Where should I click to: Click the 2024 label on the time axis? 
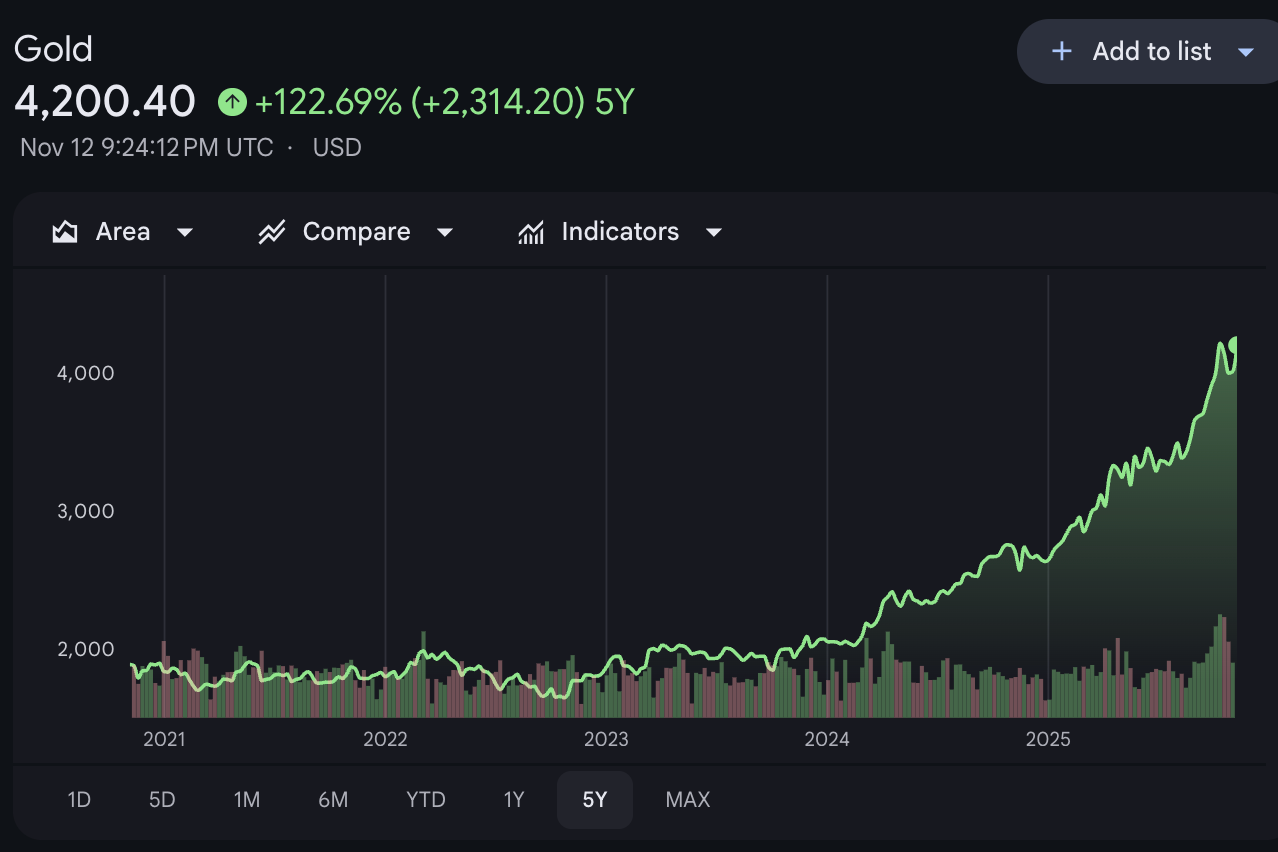827,739
